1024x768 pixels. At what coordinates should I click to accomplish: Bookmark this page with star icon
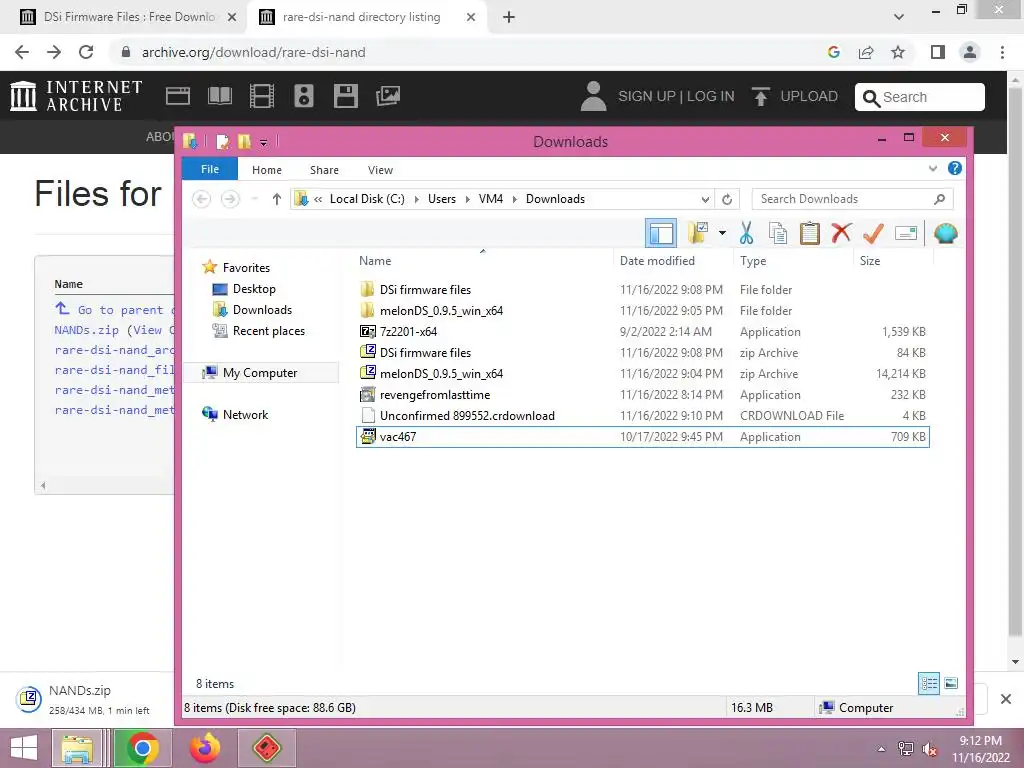click(x=898, y=52)
